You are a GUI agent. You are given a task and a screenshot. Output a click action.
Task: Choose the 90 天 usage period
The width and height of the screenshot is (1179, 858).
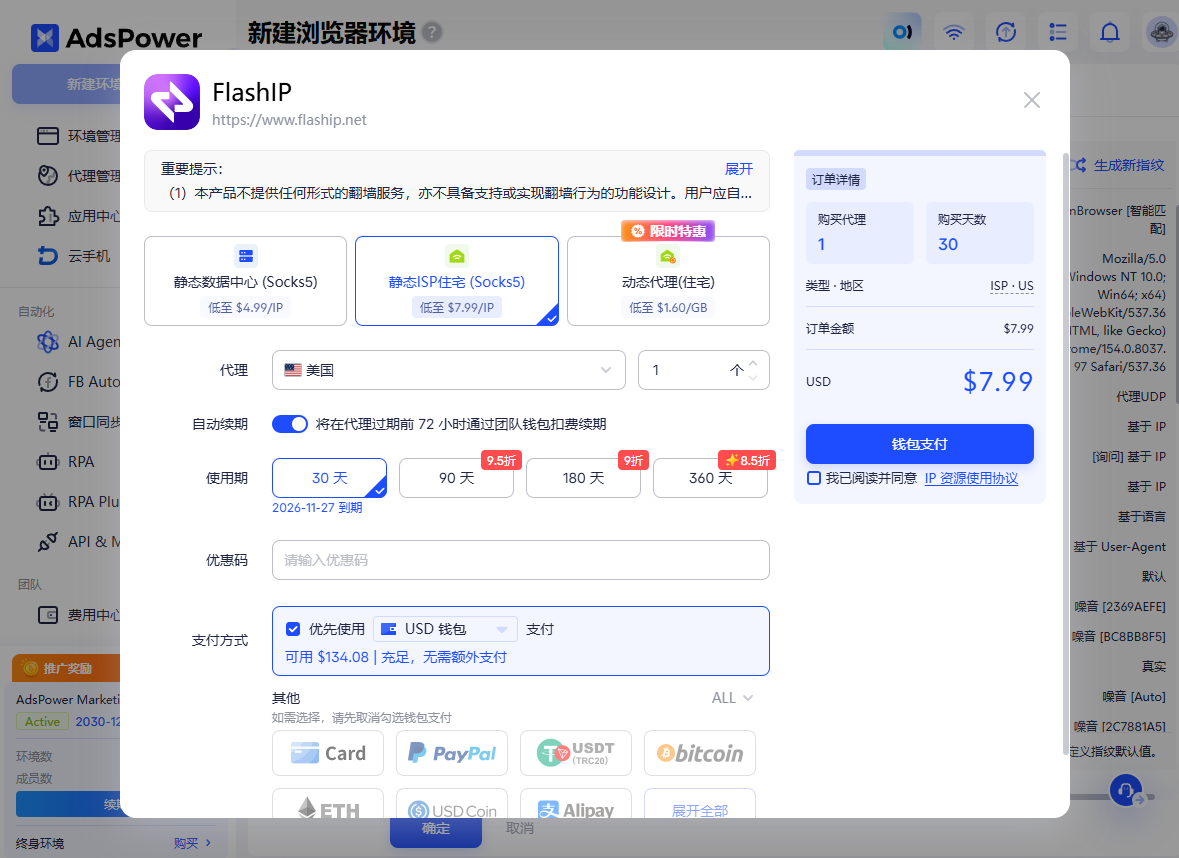click(456, 478)
